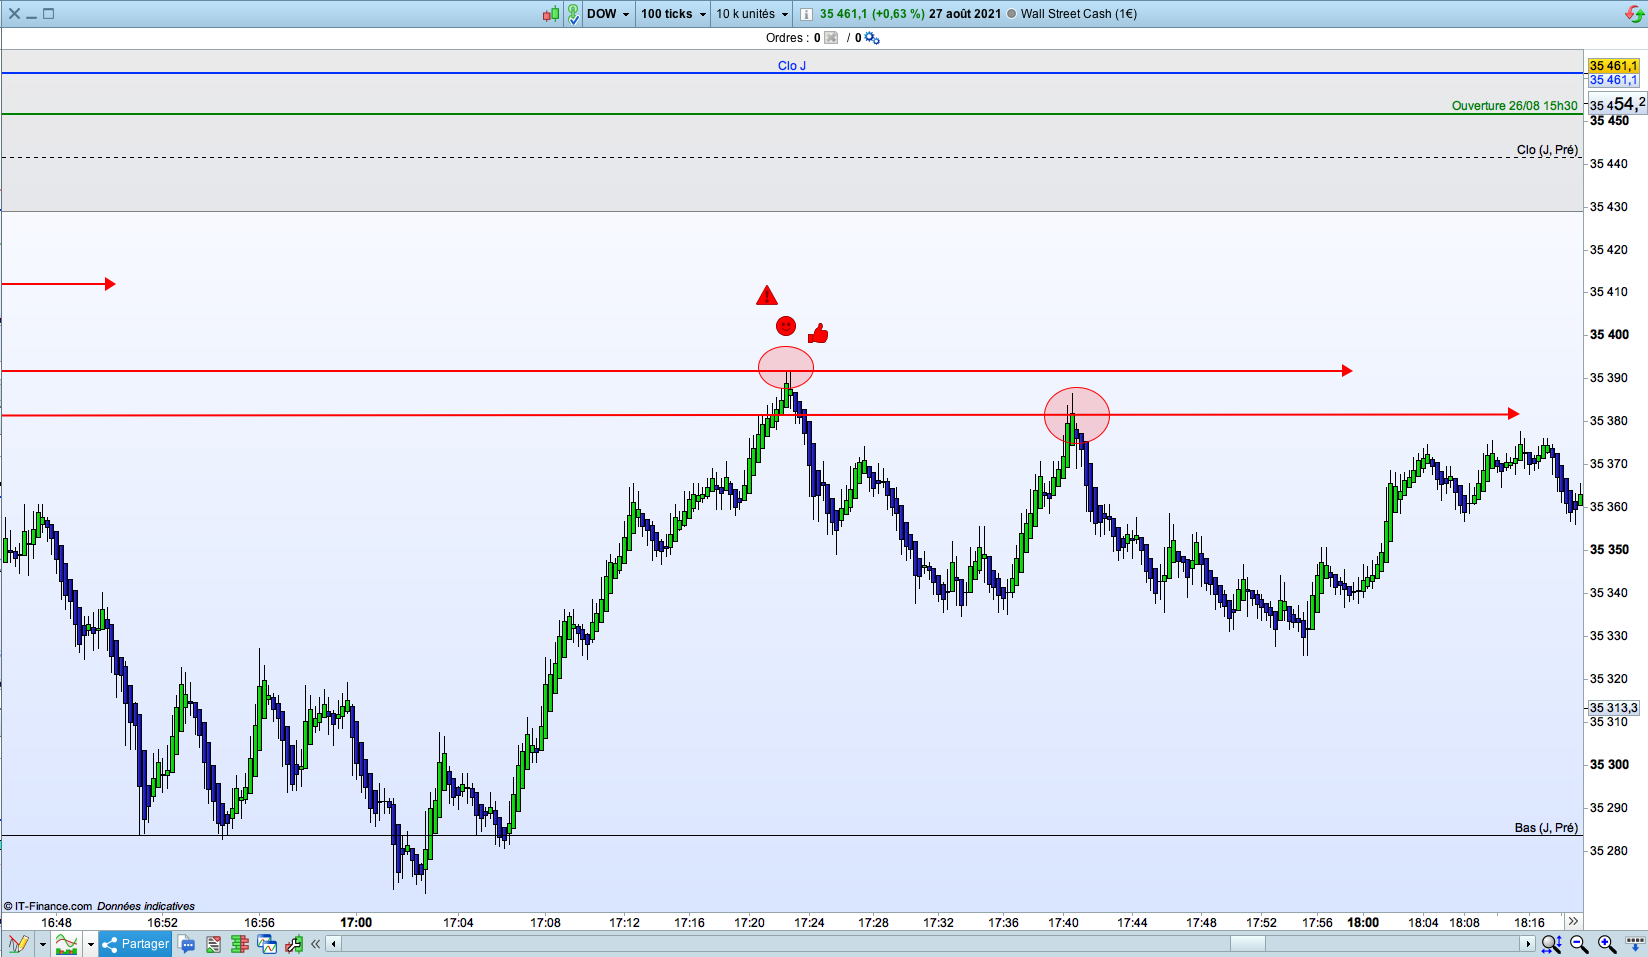Screen dimensions: 1648x957
Task: Open the 10 k unités dropdown
Action: point(752,14)
